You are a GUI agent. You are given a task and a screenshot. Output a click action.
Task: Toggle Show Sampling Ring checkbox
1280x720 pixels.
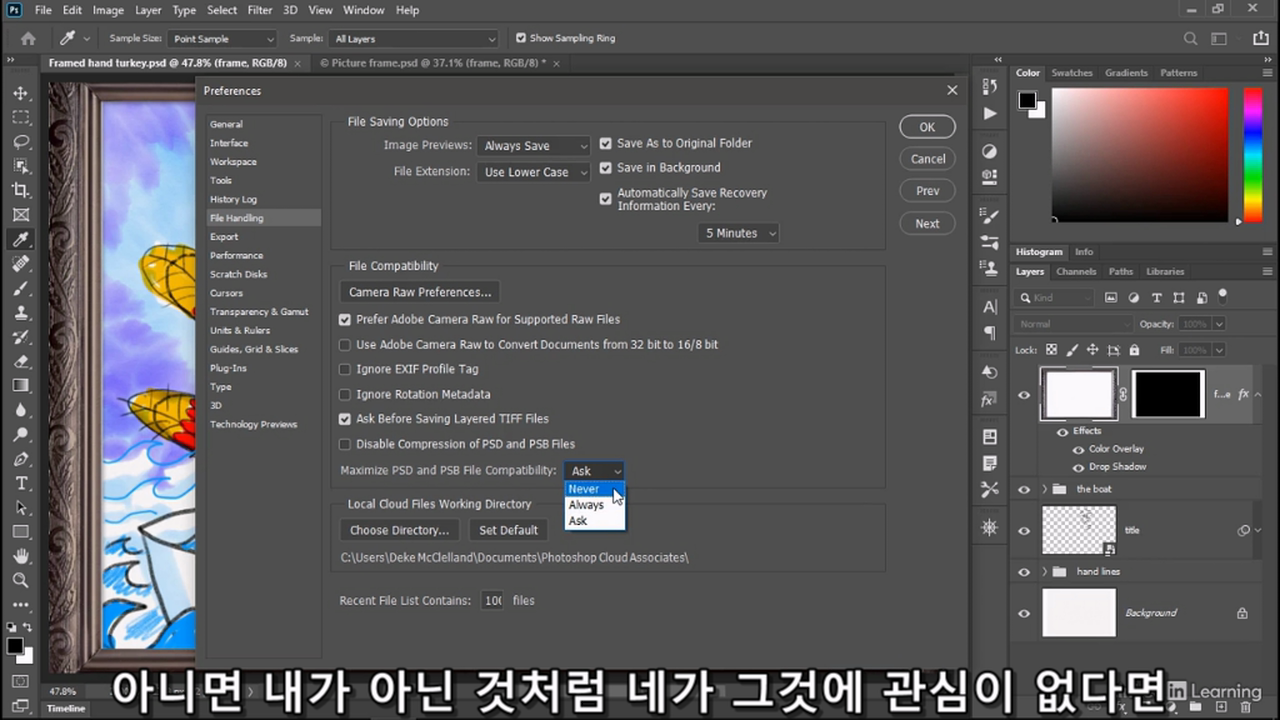click(x=520, y=38)
